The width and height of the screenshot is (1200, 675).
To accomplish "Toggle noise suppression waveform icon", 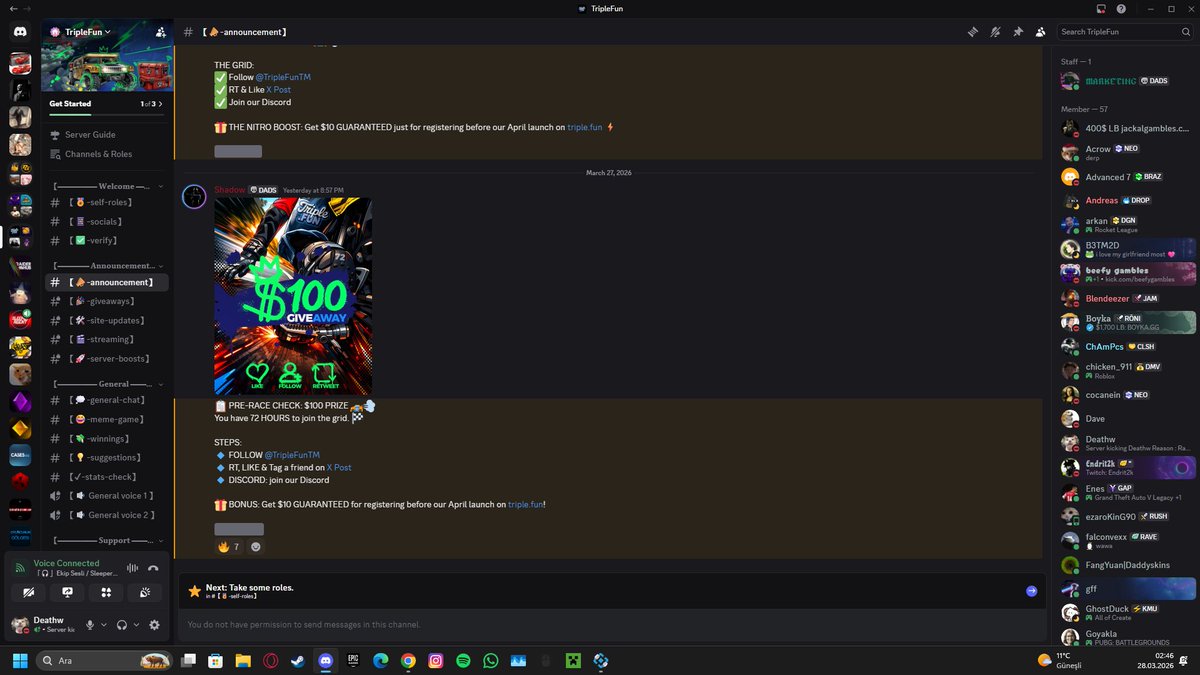I will point(132,568).
